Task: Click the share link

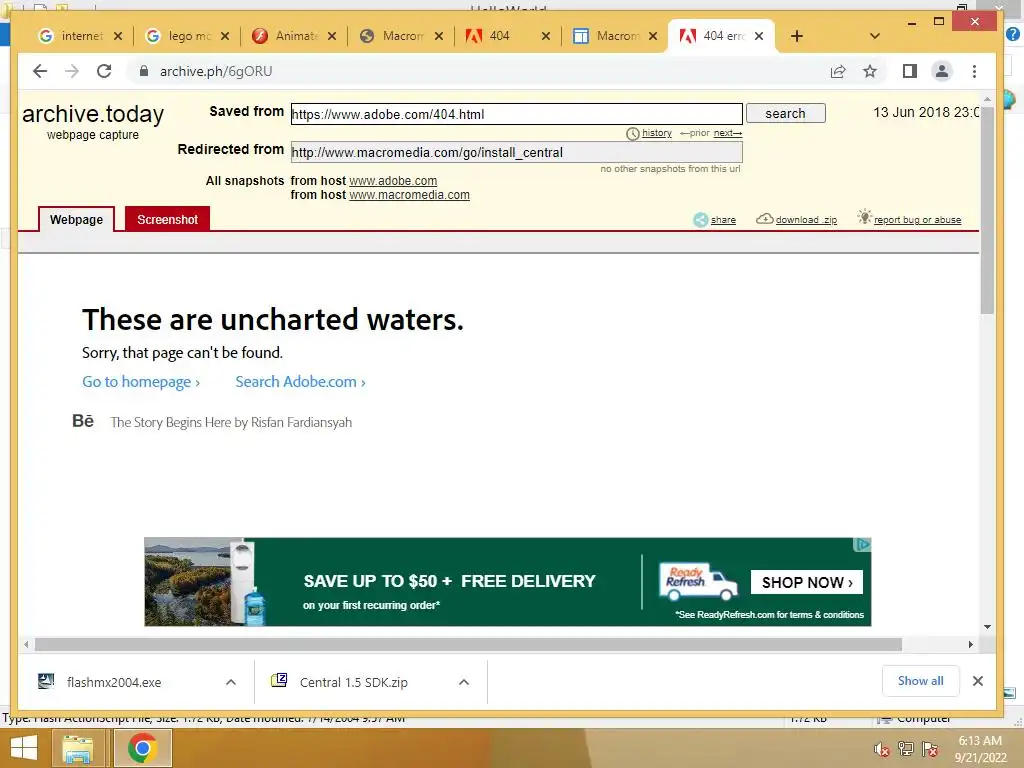Action: coord(723,220)
